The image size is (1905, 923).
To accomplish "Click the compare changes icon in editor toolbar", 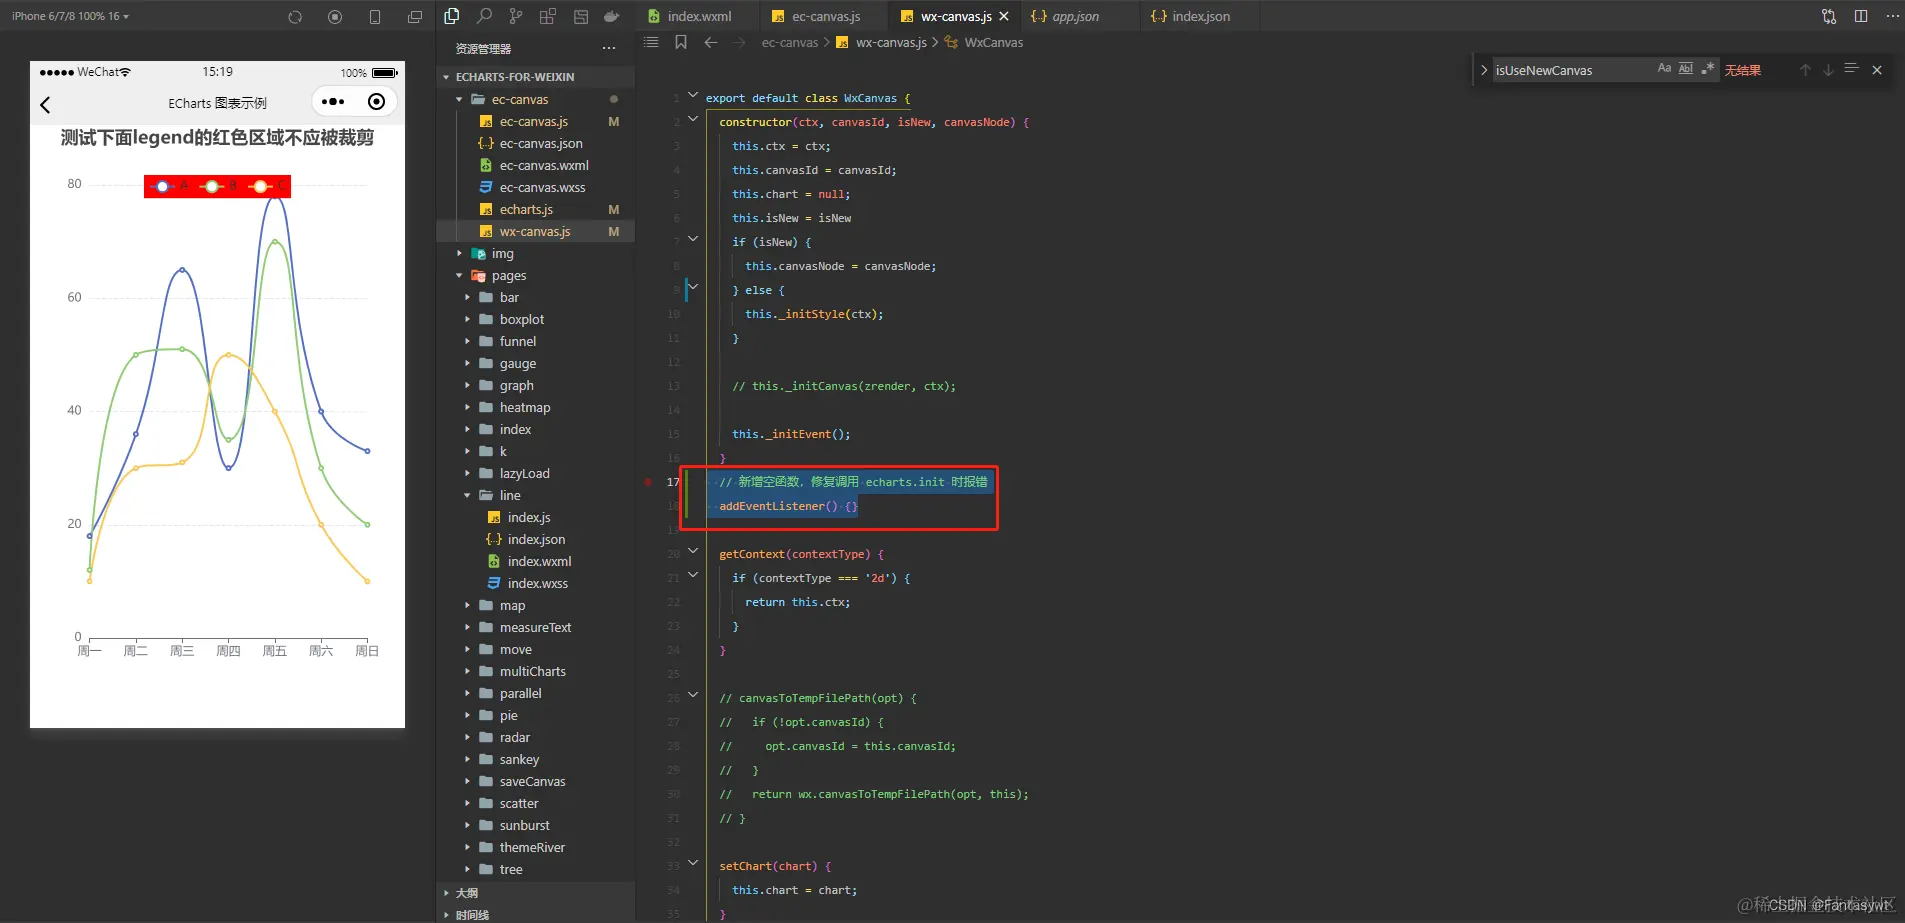I will click(1829, 16).
